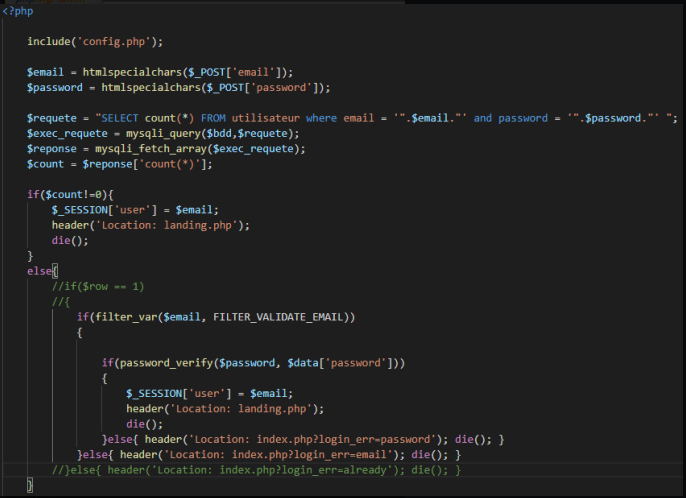Click the commented //if($row == 1) line

click(98, 287)
